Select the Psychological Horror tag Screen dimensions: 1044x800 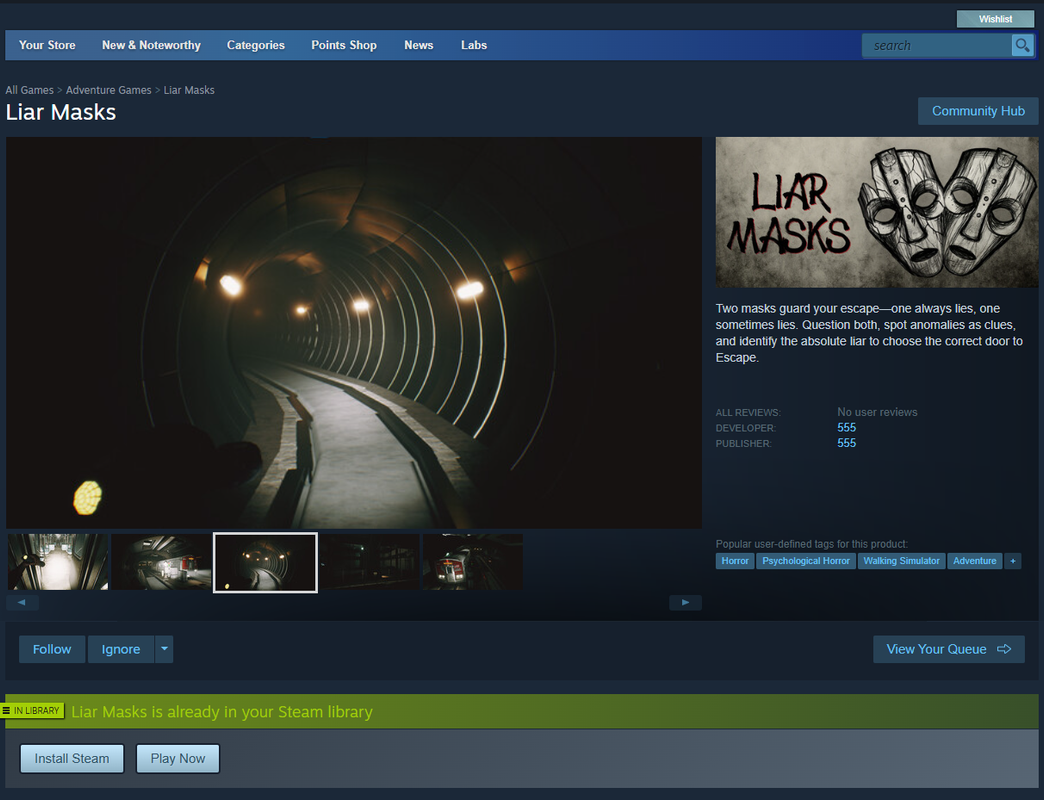(806, 561)
